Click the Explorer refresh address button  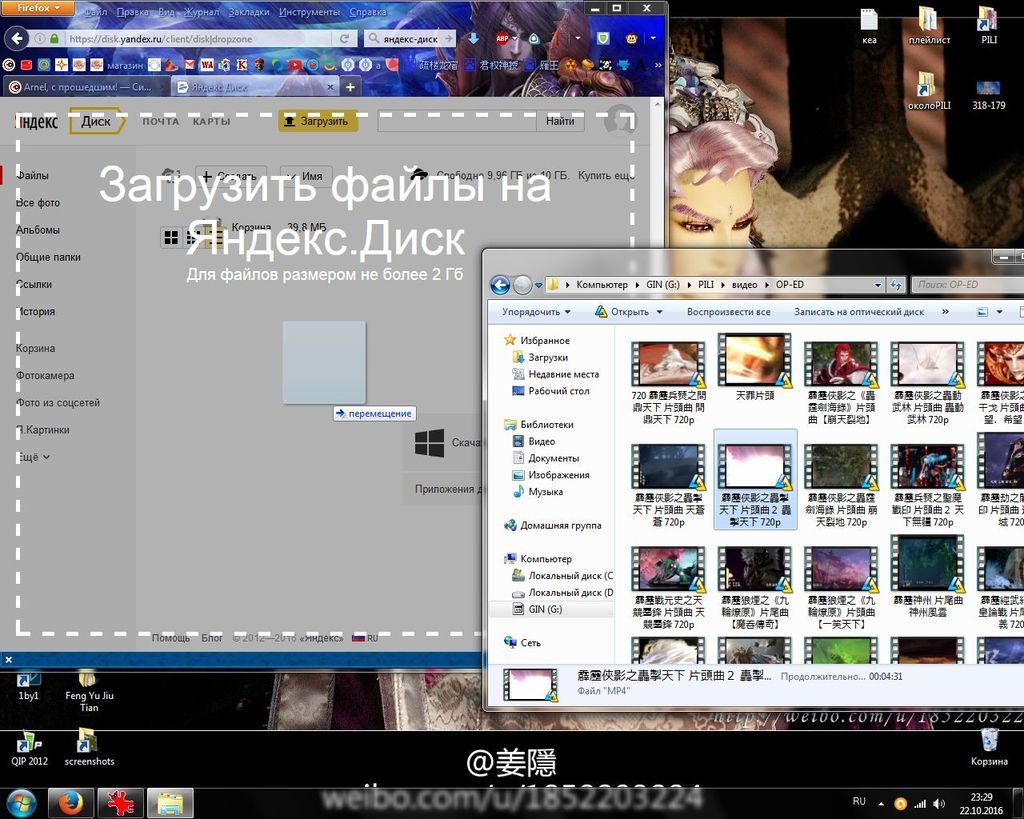click(896, 285)
